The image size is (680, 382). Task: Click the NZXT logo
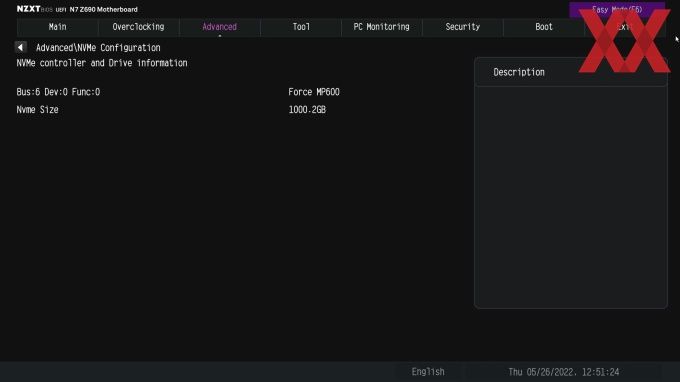(x=29, y=9)
